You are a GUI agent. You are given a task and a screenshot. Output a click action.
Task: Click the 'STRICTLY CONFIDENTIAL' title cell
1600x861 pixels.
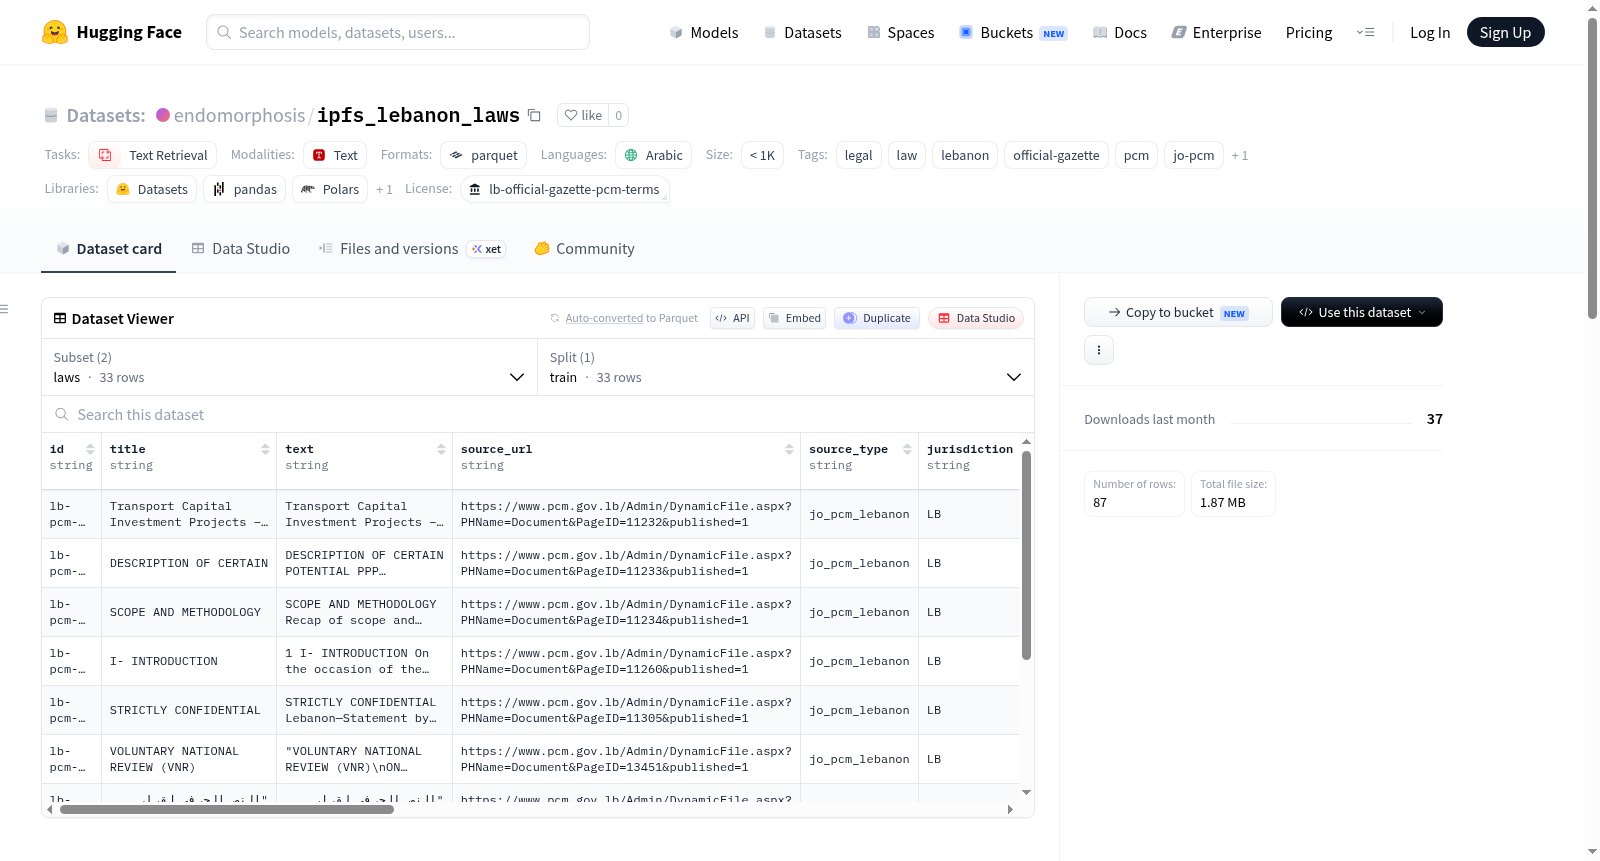(x=189, y=710)
